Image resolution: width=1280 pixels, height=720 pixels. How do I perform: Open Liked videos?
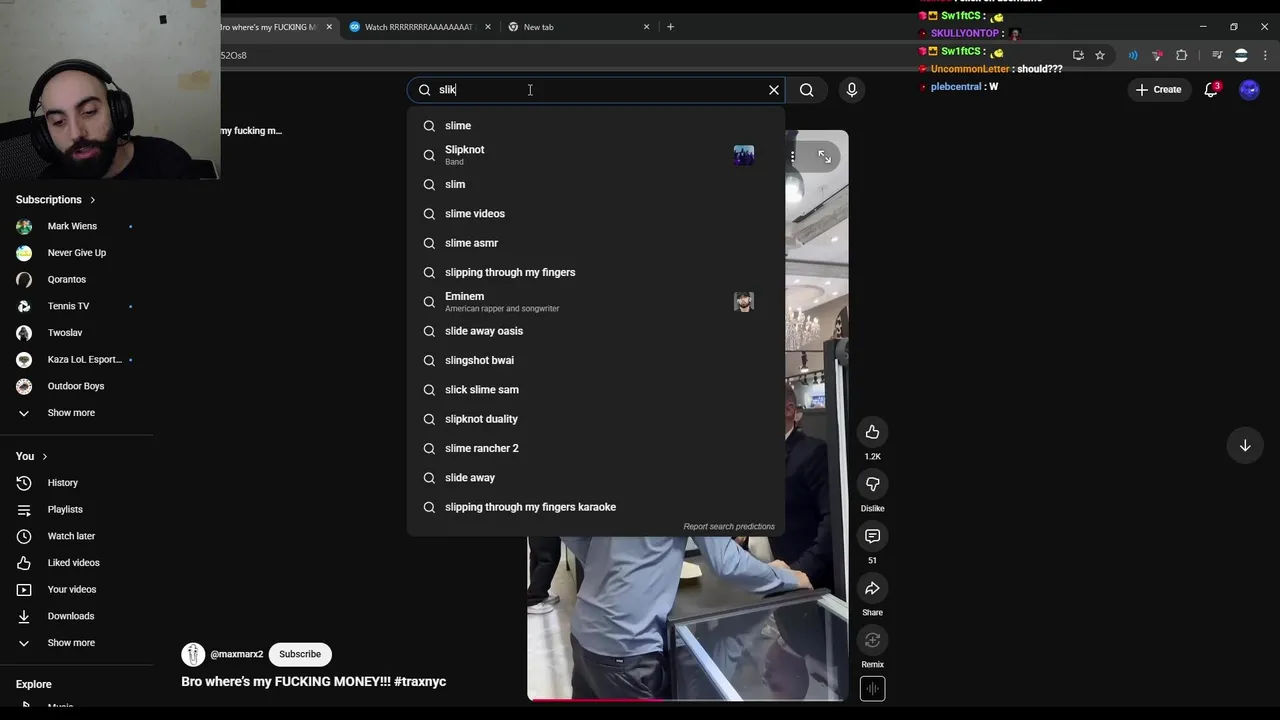[x=75, y=563]
